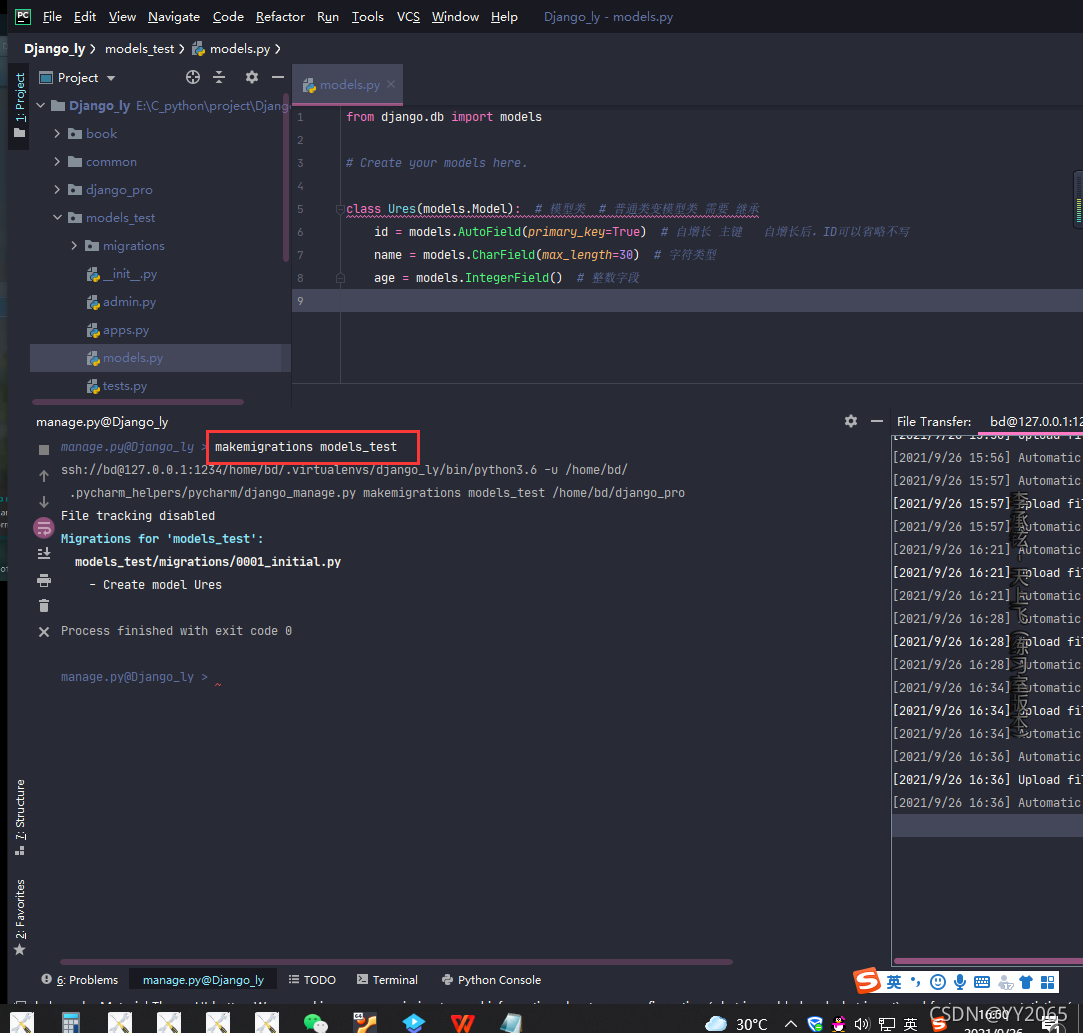Hide the manage.py console panel
1083x1033 pixels.
[877, 421]
